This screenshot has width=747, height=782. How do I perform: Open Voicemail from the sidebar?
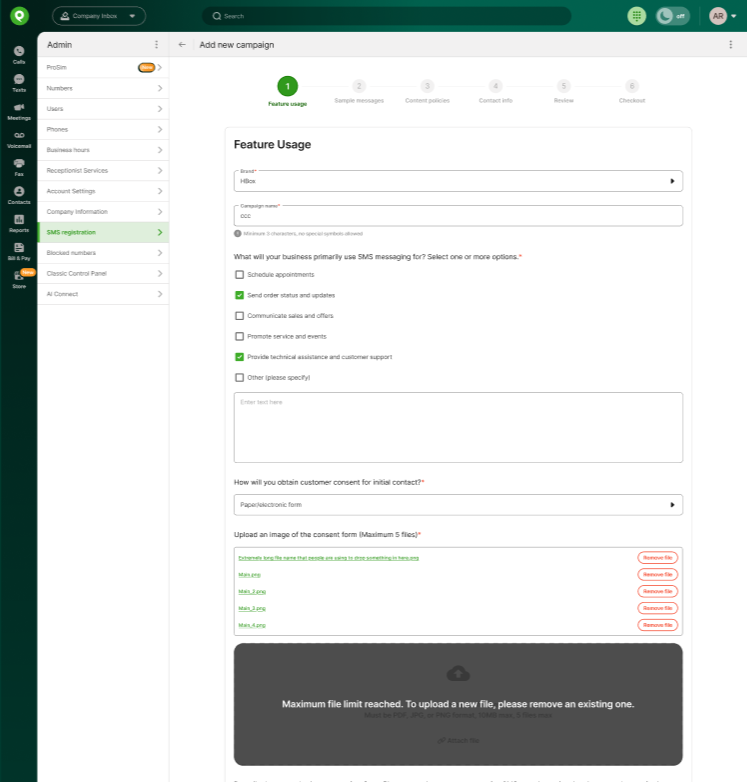[19, 138]
